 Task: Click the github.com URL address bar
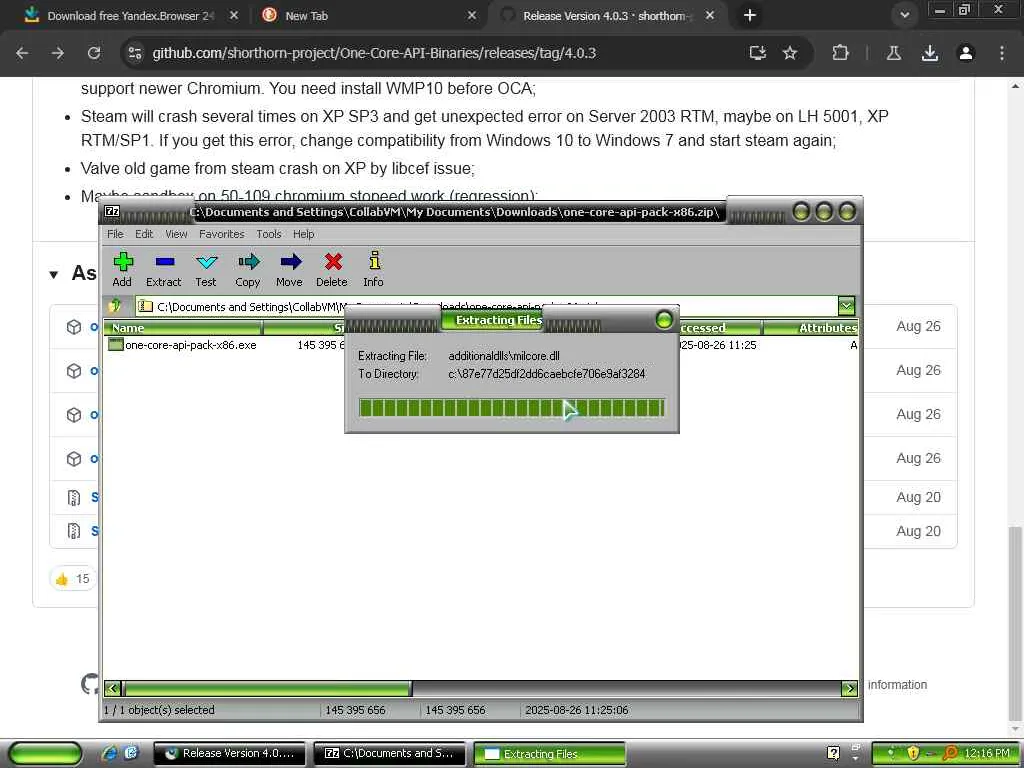point(374,53)
